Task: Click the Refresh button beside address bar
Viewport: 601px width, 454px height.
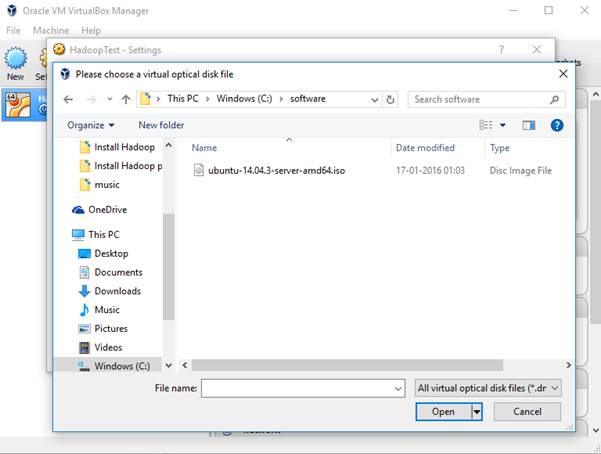Action: (x=390, y=100)
